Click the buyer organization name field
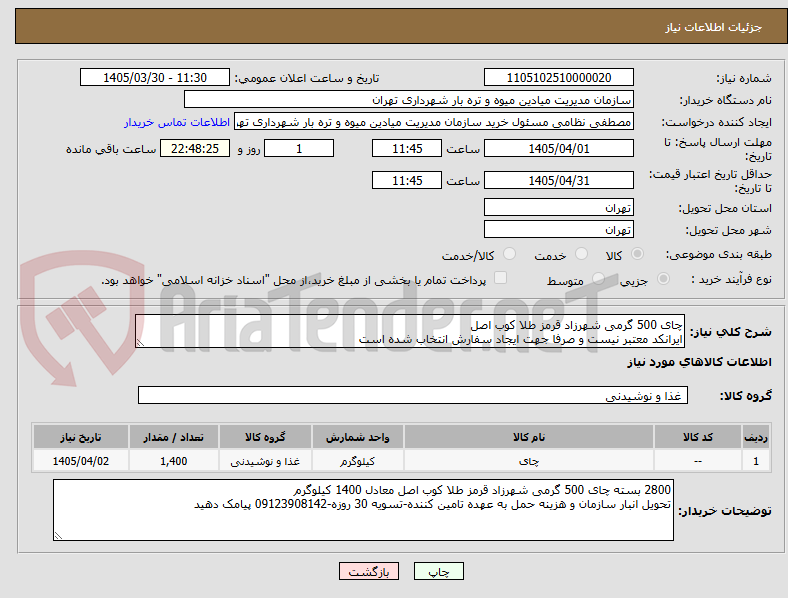788x598 pixels. [x=409, y=99]
